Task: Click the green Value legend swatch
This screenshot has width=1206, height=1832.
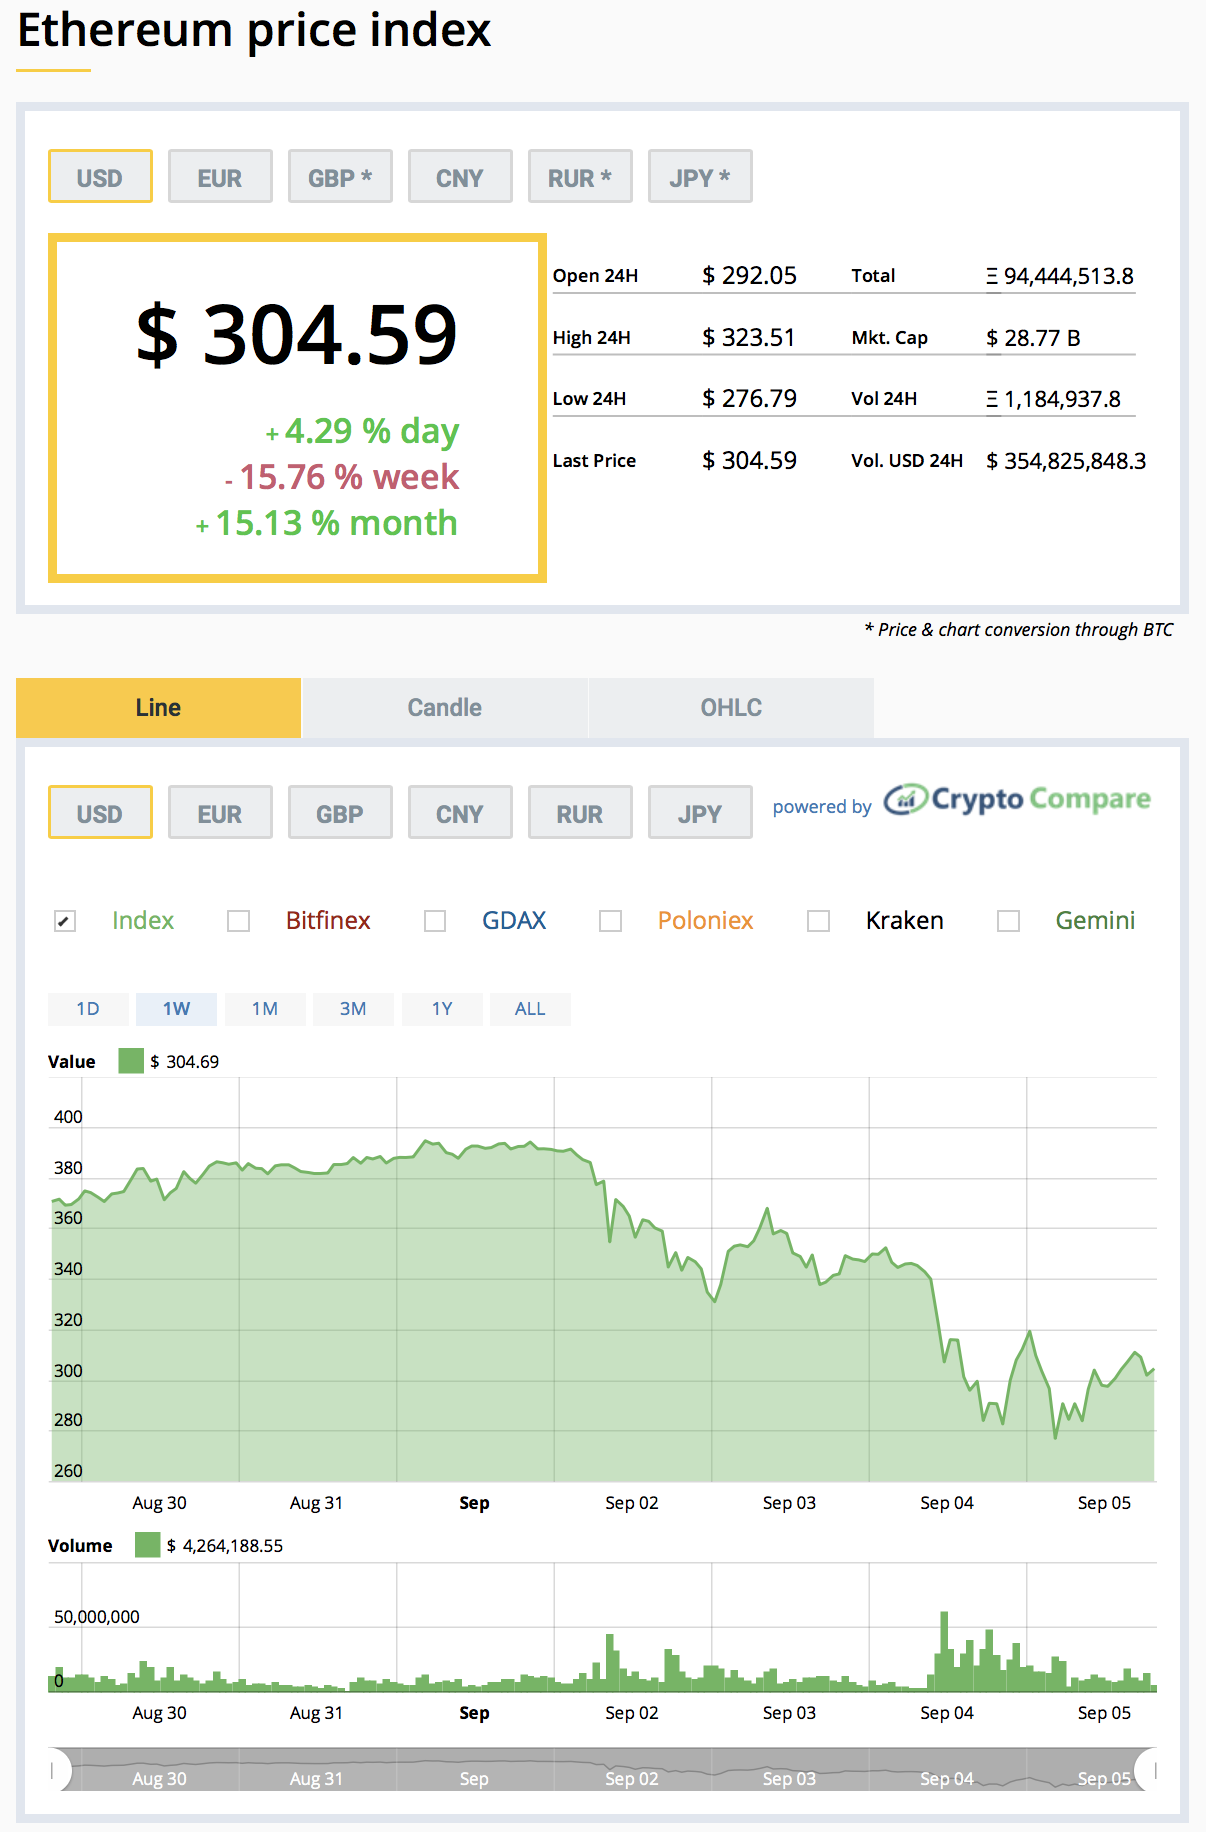Action: (131, 1061)
